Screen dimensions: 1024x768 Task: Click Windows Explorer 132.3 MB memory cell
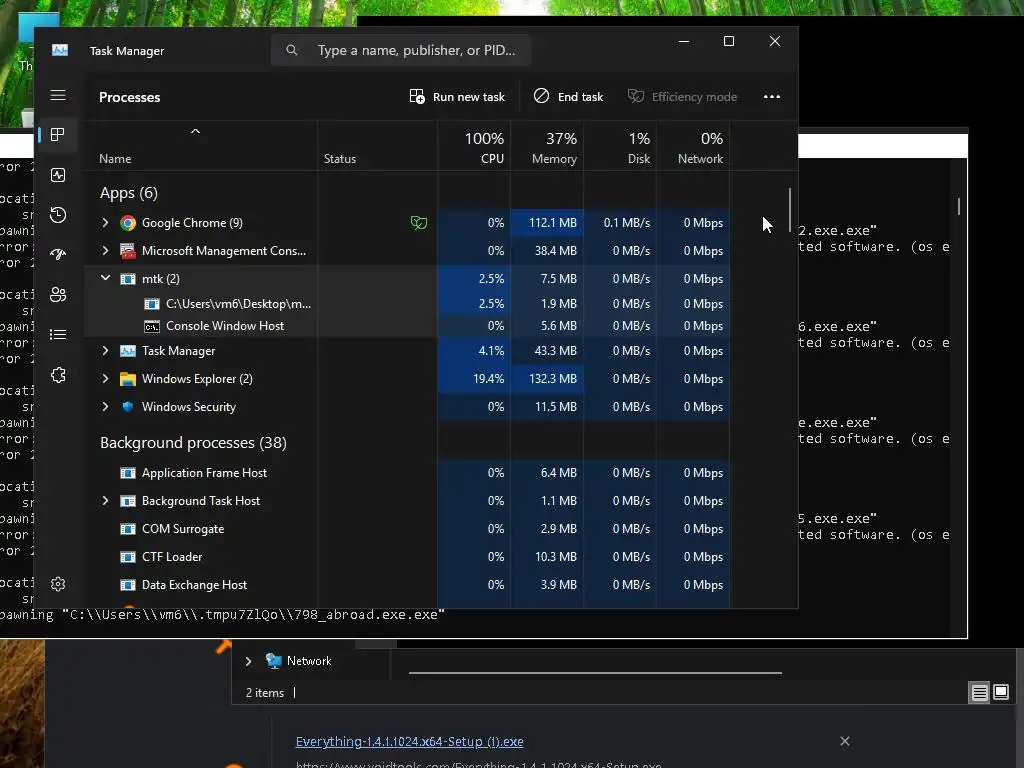point(547,379)
